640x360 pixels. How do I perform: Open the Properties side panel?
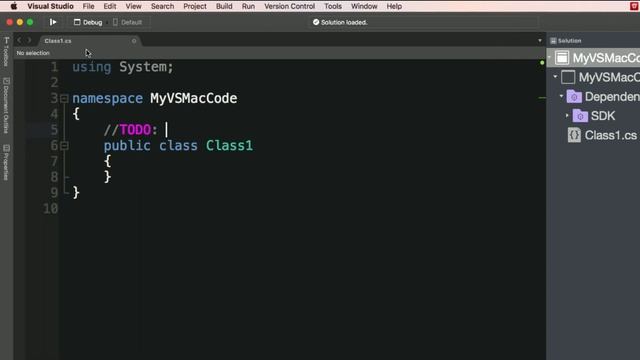pos(6,162)
